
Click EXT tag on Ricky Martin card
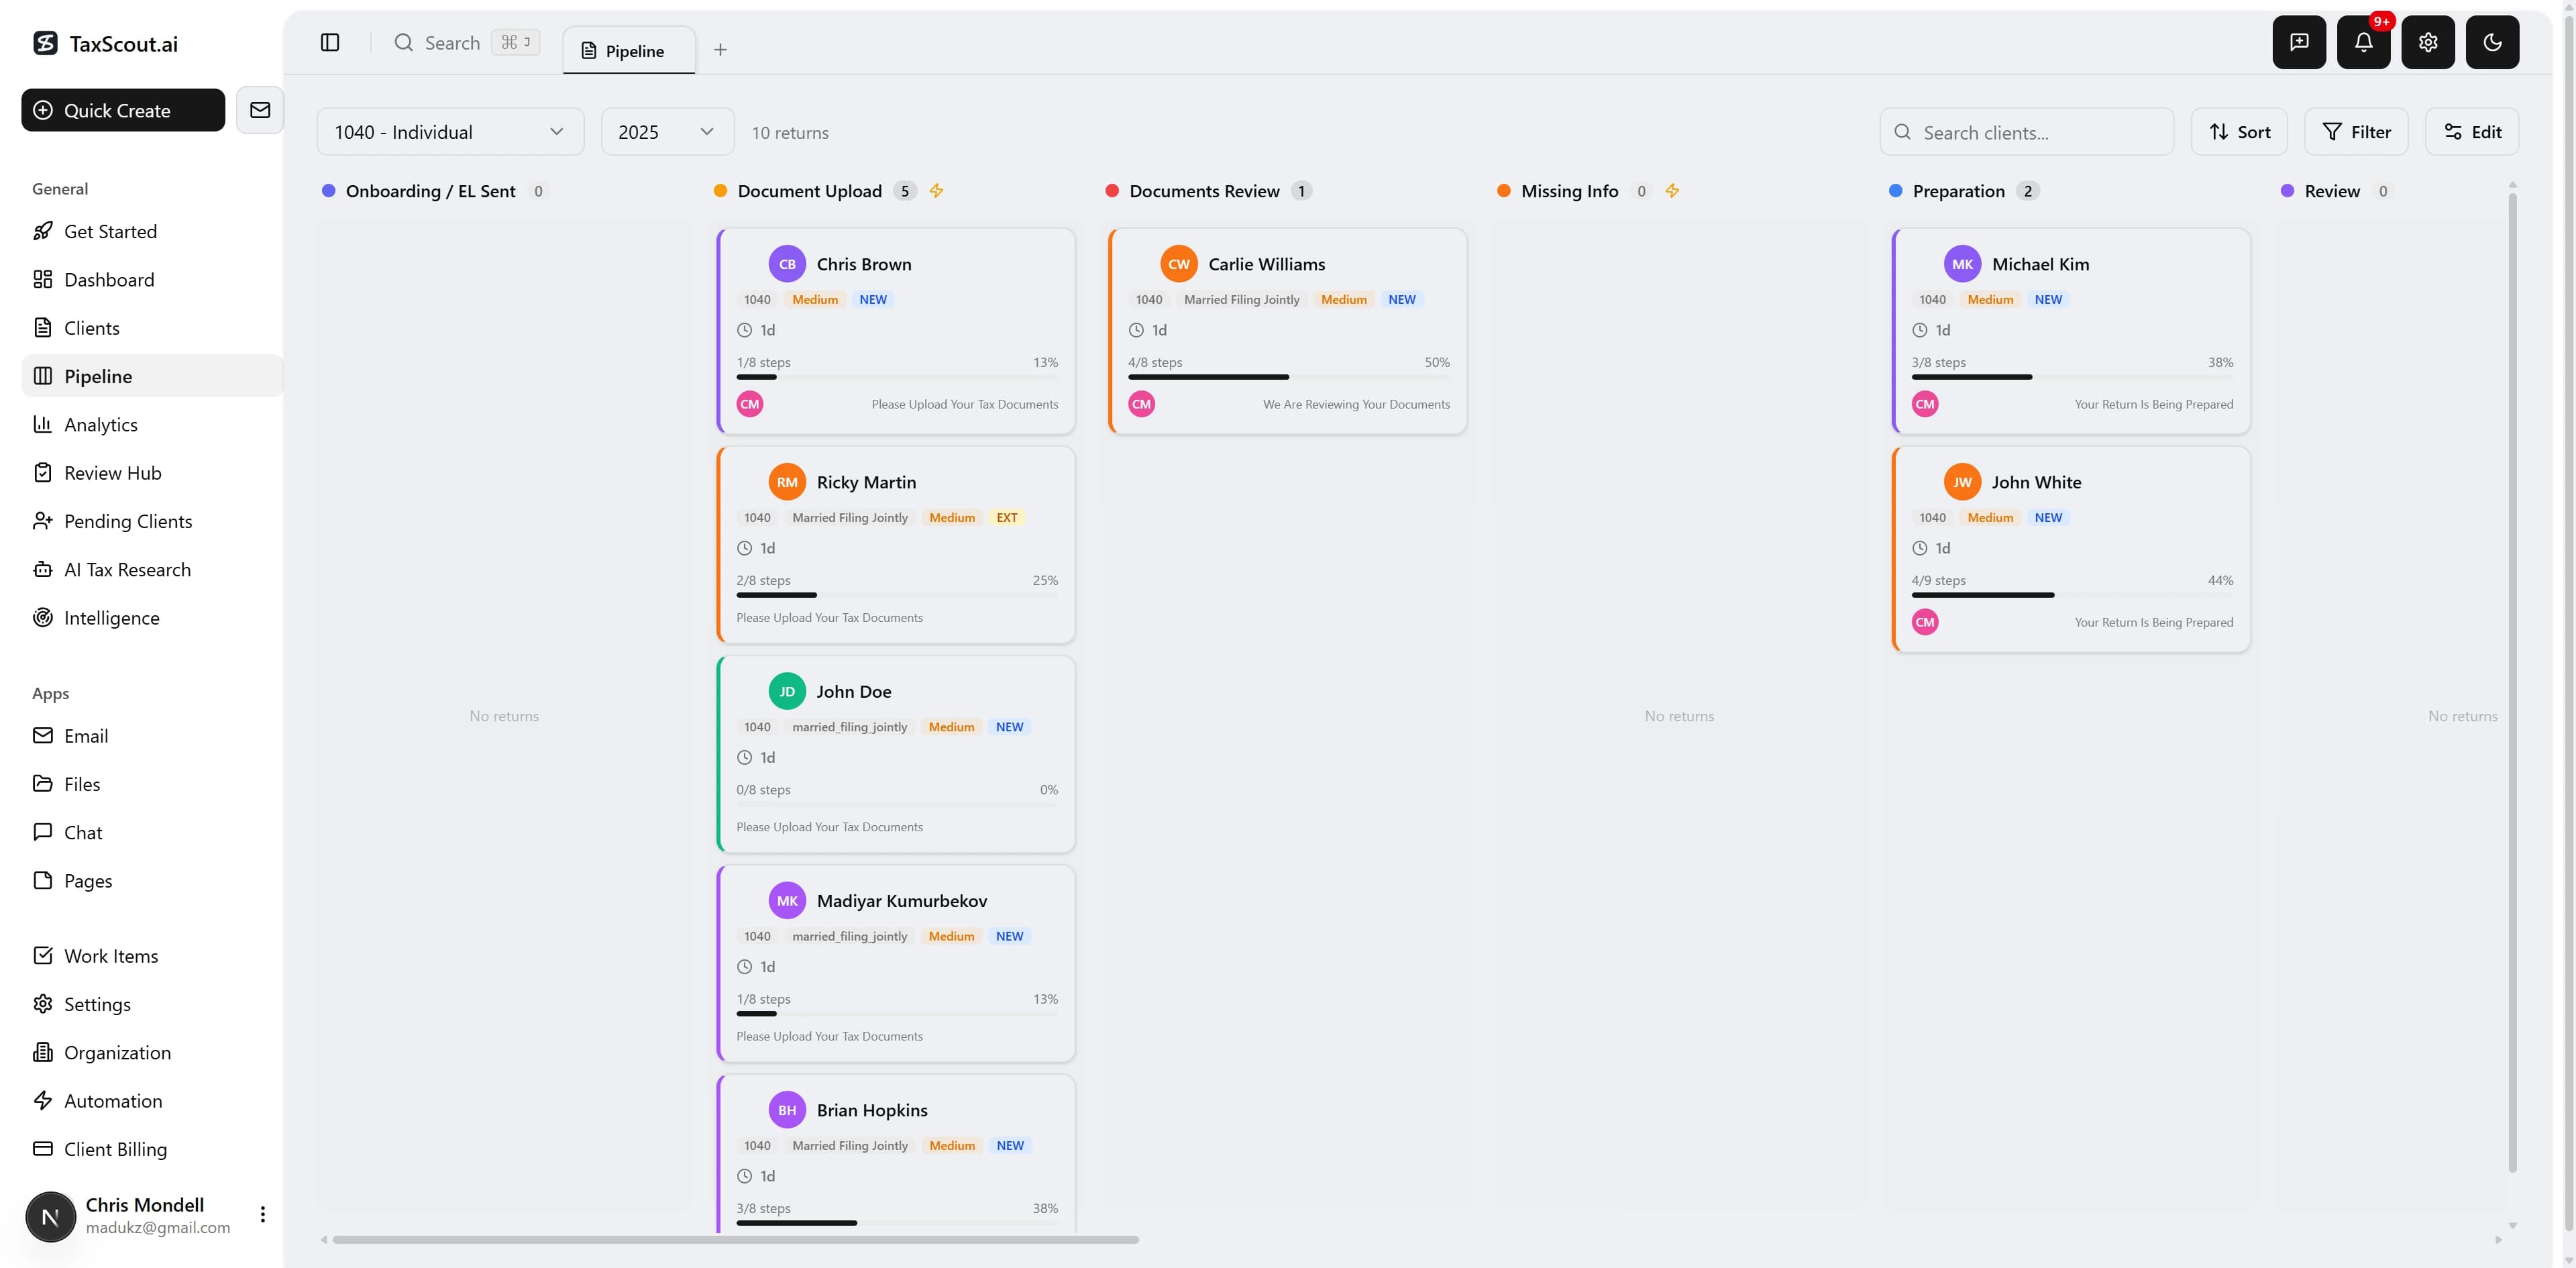tap(1006, 517)
